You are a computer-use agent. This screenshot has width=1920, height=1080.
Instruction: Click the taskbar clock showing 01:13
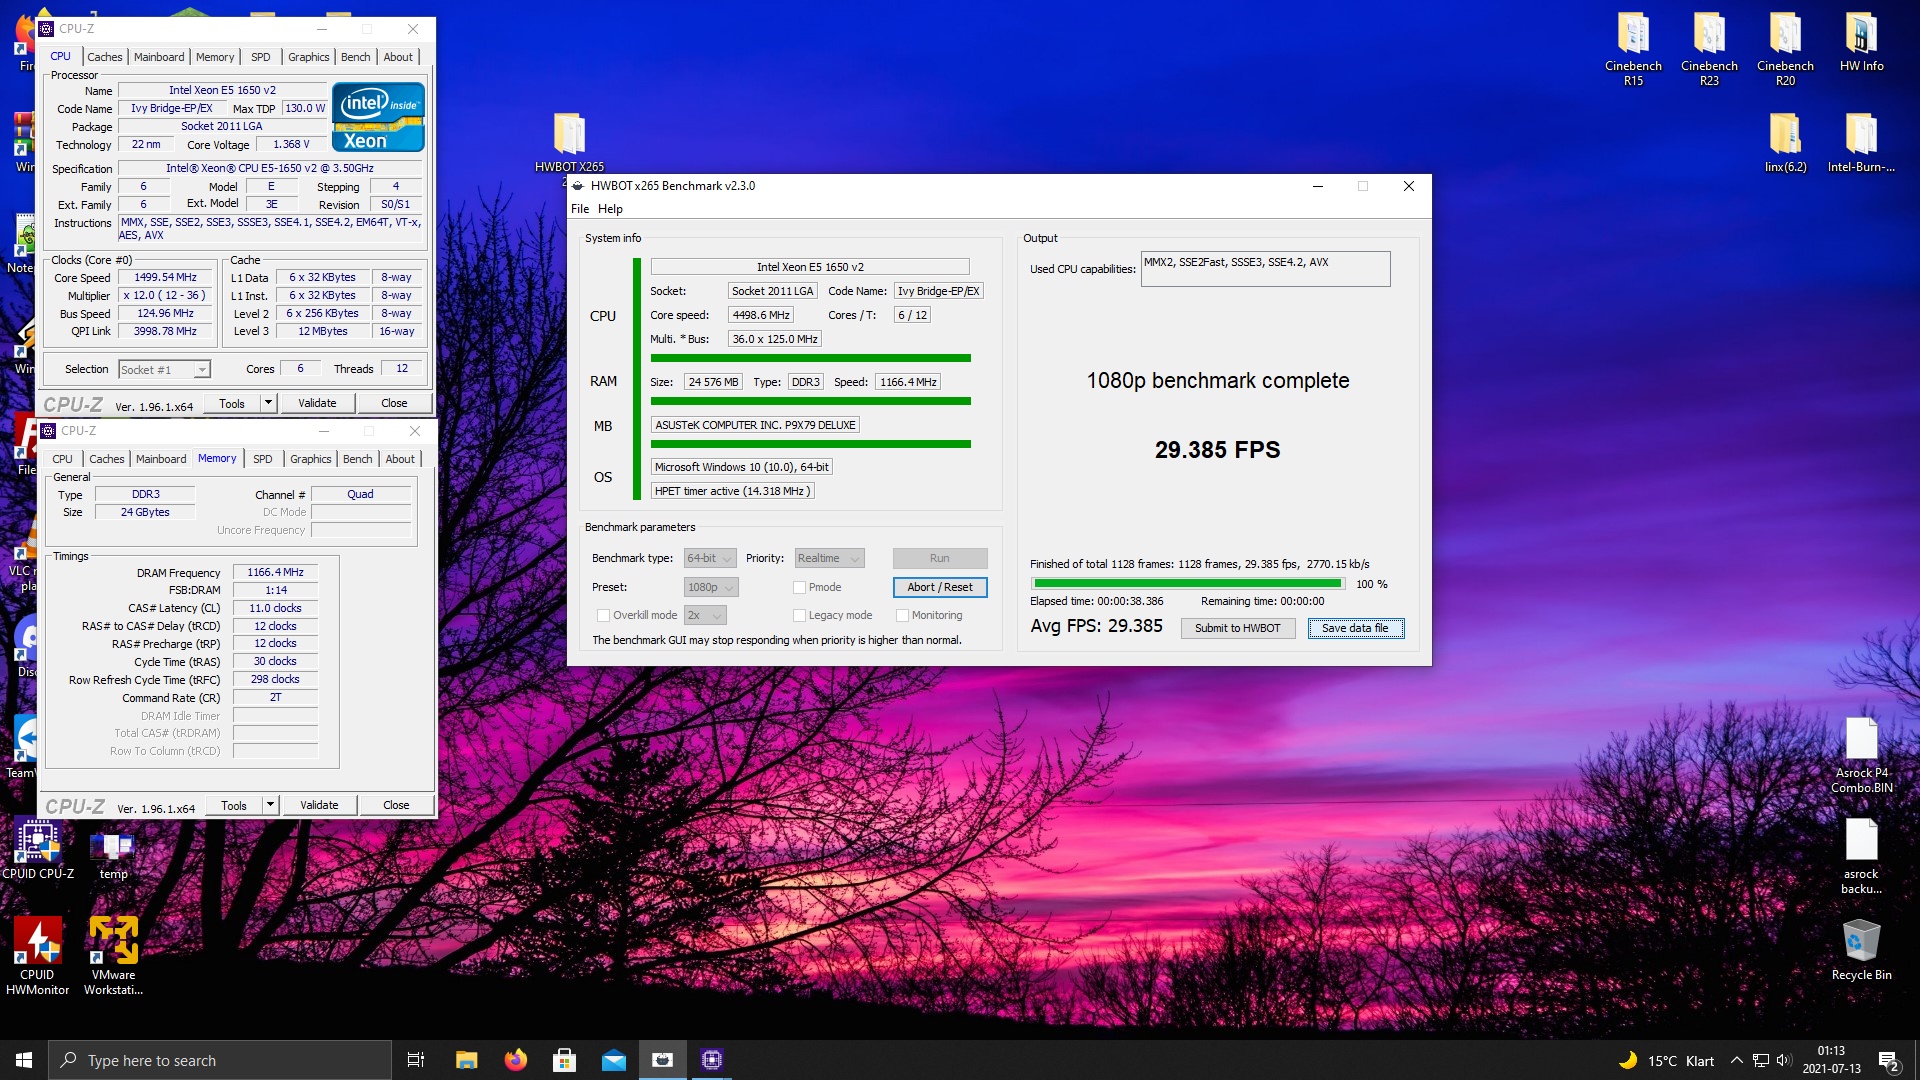[1831, 1060]
